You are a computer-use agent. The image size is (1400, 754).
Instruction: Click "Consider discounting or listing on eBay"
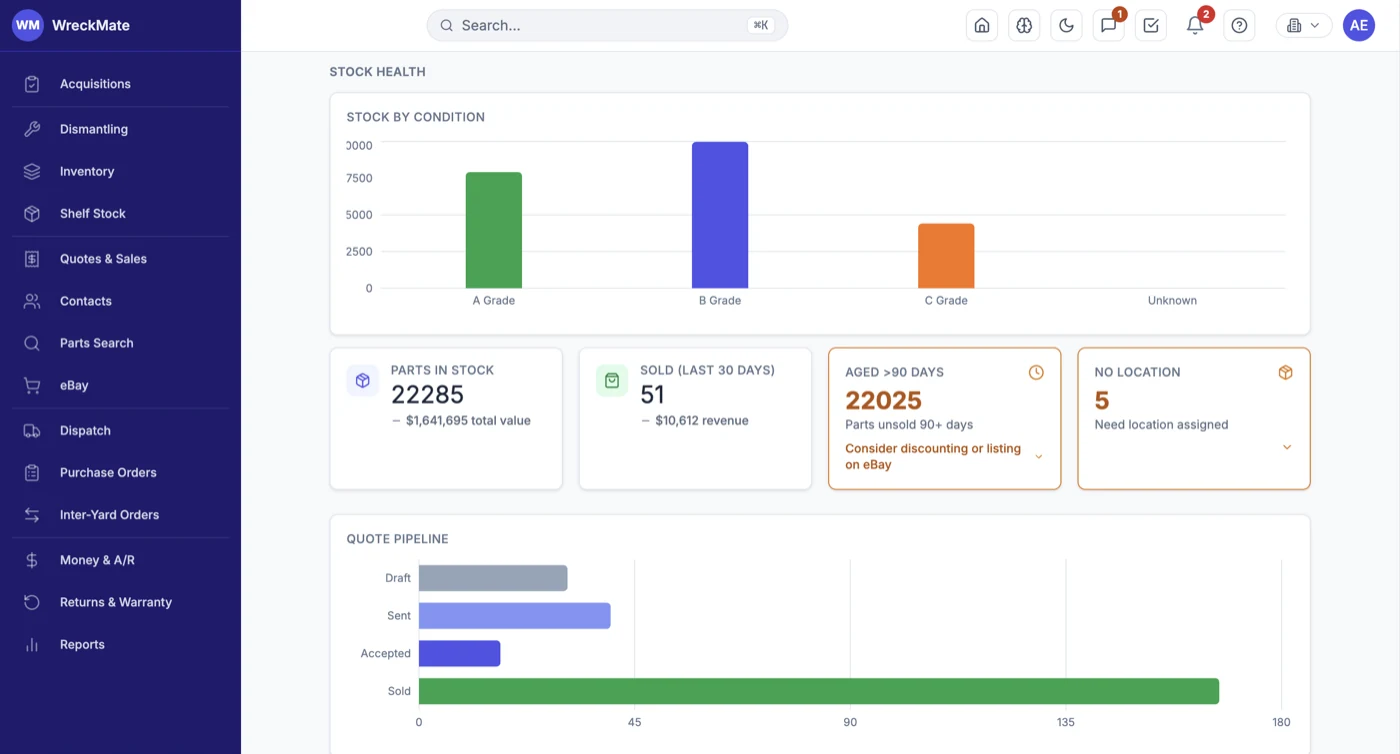pos(933,456)
